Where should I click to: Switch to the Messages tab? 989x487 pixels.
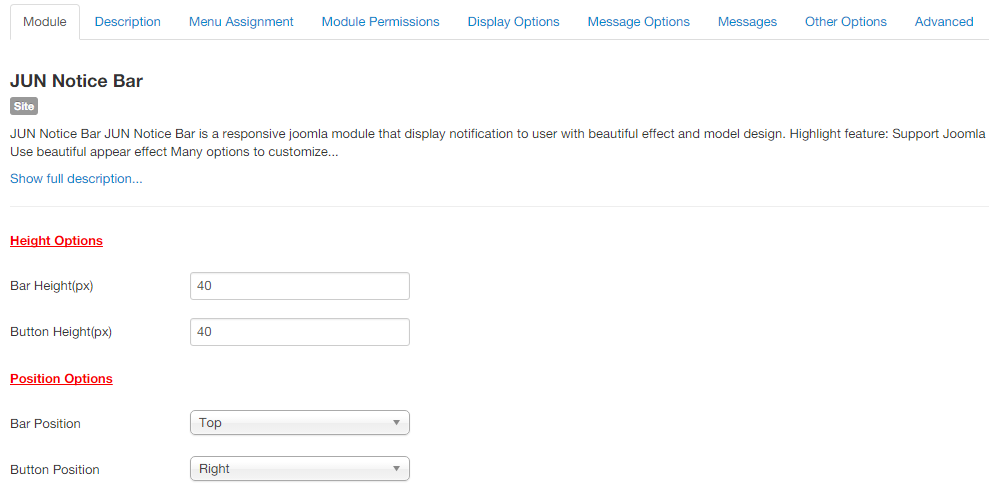click(x=747, y=22)
